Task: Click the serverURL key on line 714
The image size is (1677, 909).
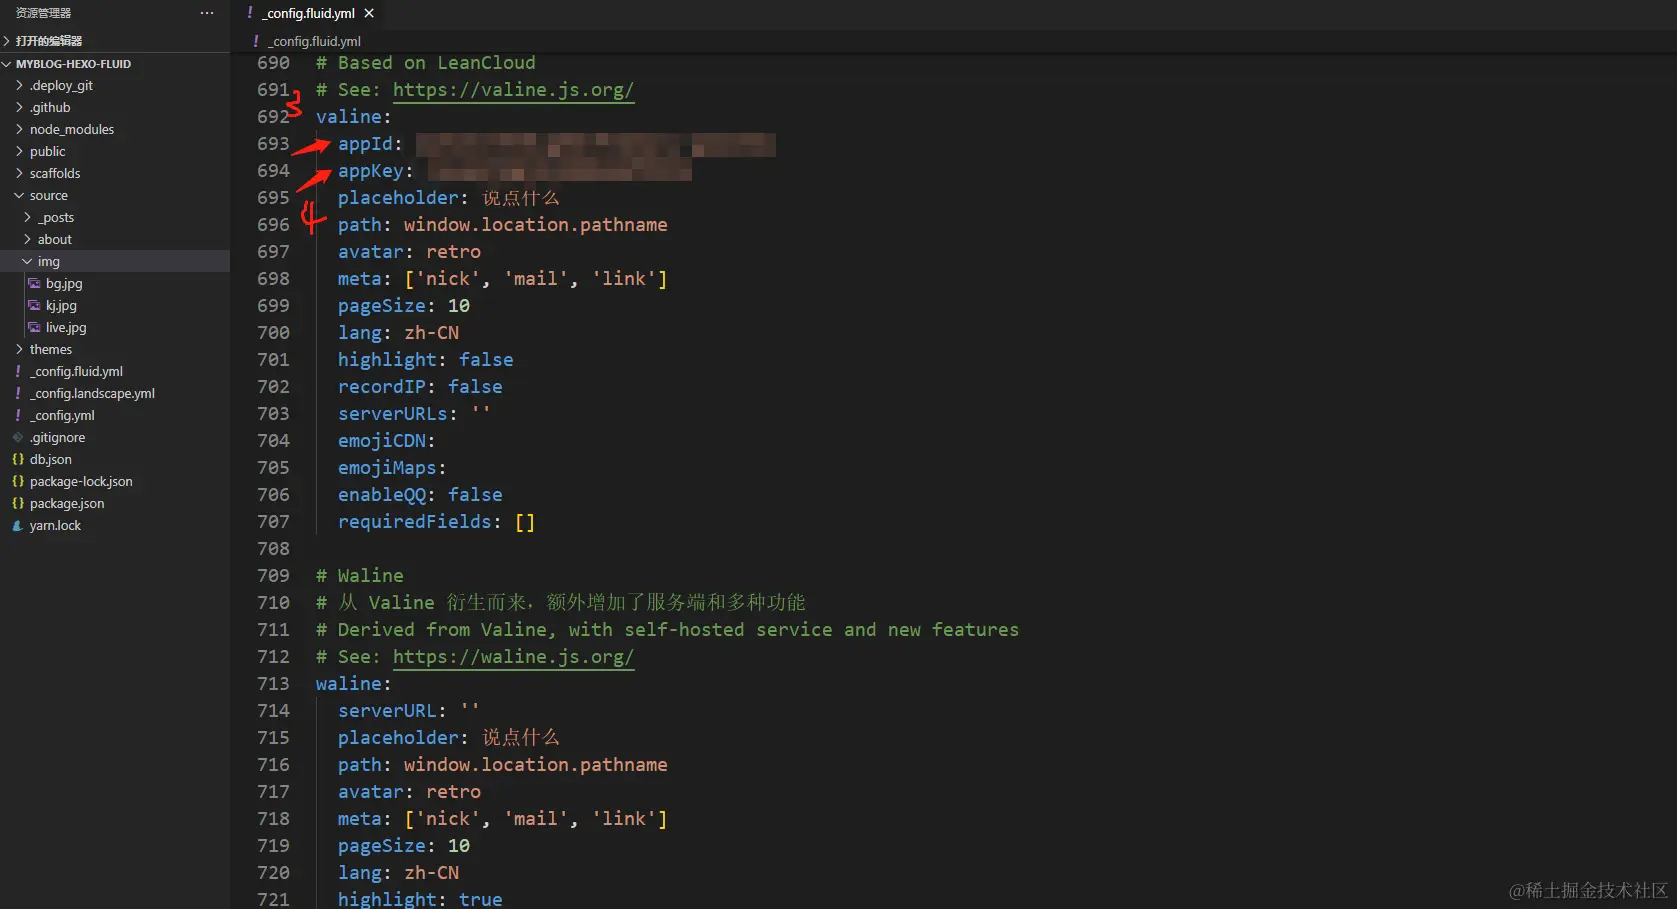Action: [387, 711]
